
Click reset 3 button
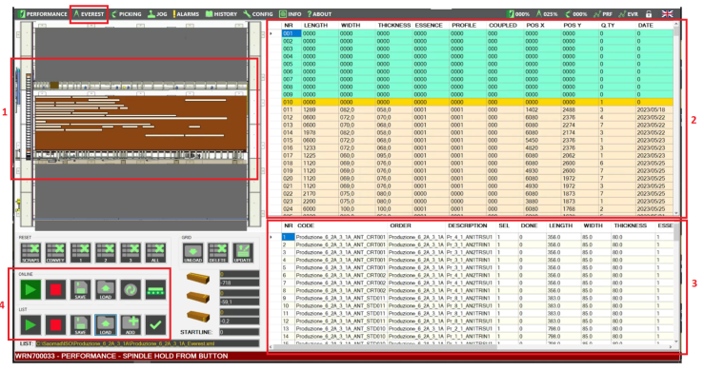tap(131, 253)
